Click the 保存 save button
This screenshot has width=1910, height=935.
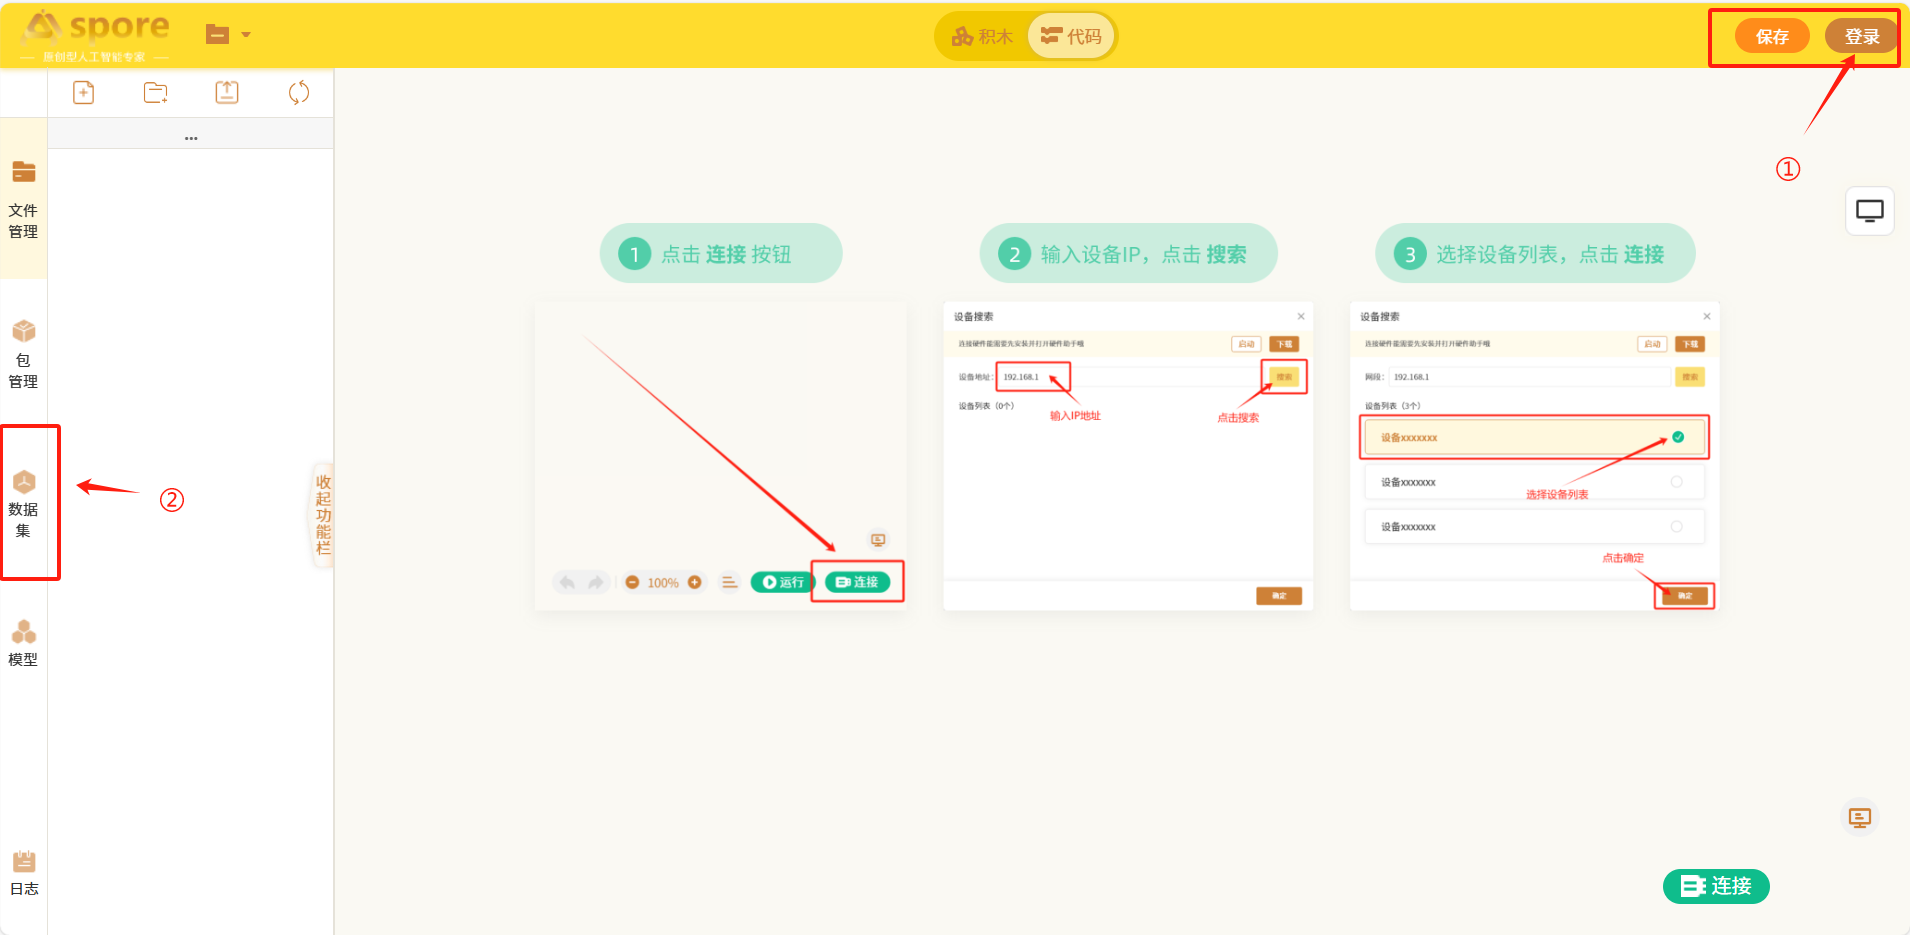1771,37
